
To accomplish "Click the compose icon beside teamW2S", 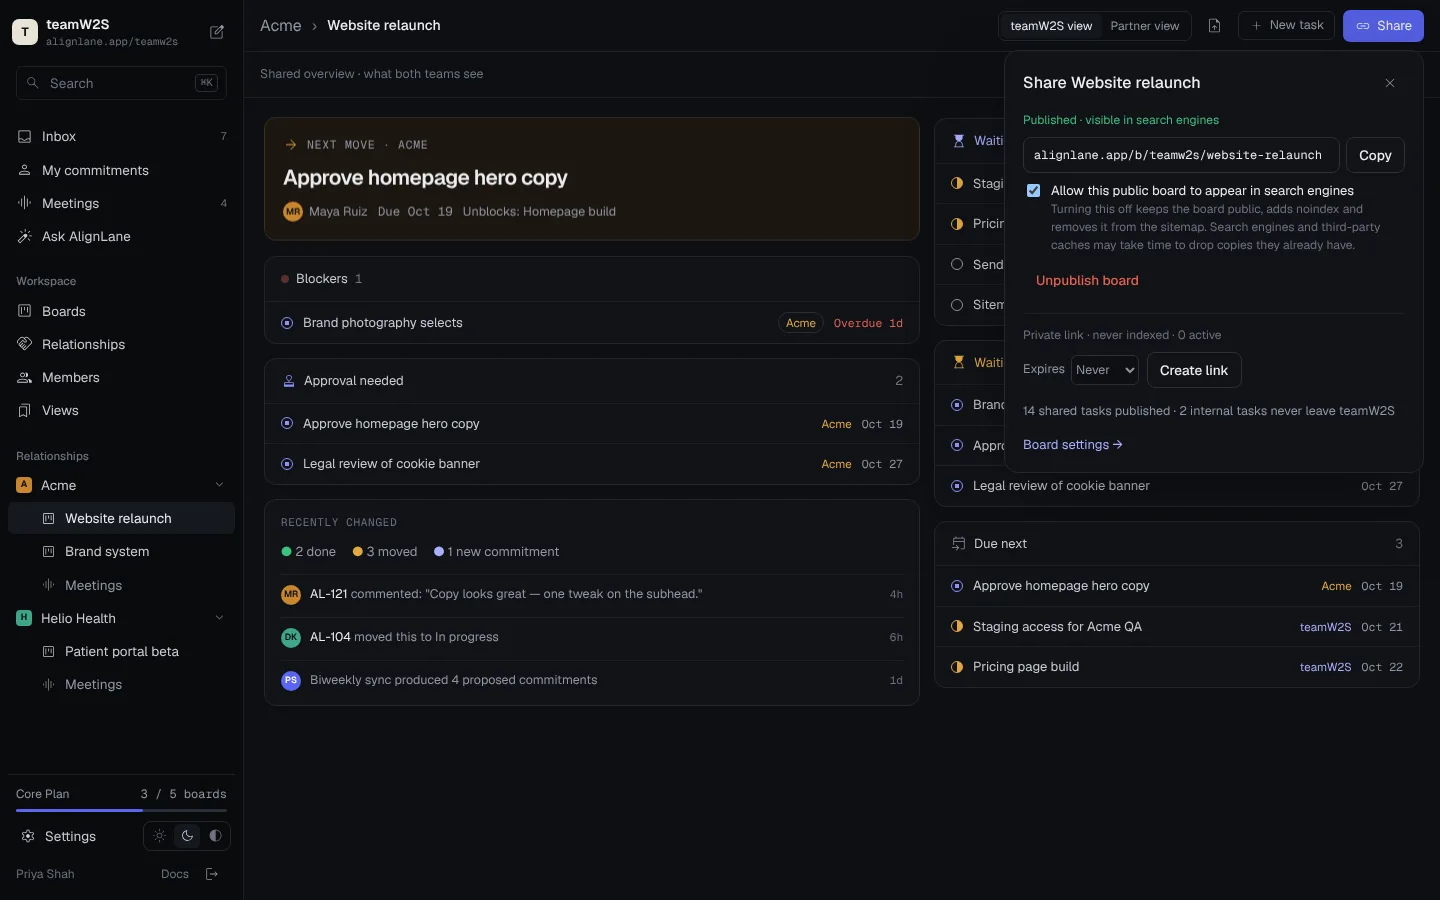I will tap(217, 32).
